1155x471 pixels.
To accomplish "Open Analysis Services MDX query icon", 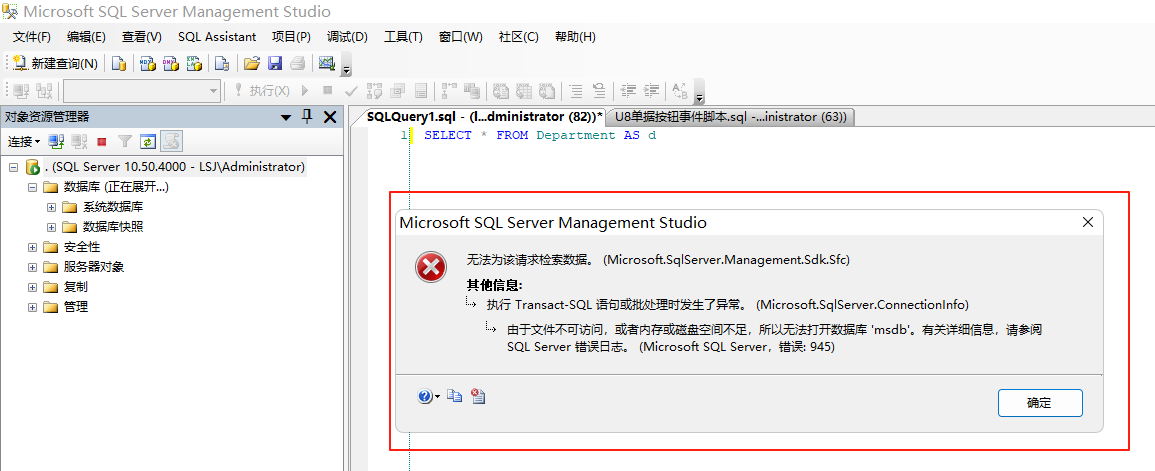I will [147, 64].
